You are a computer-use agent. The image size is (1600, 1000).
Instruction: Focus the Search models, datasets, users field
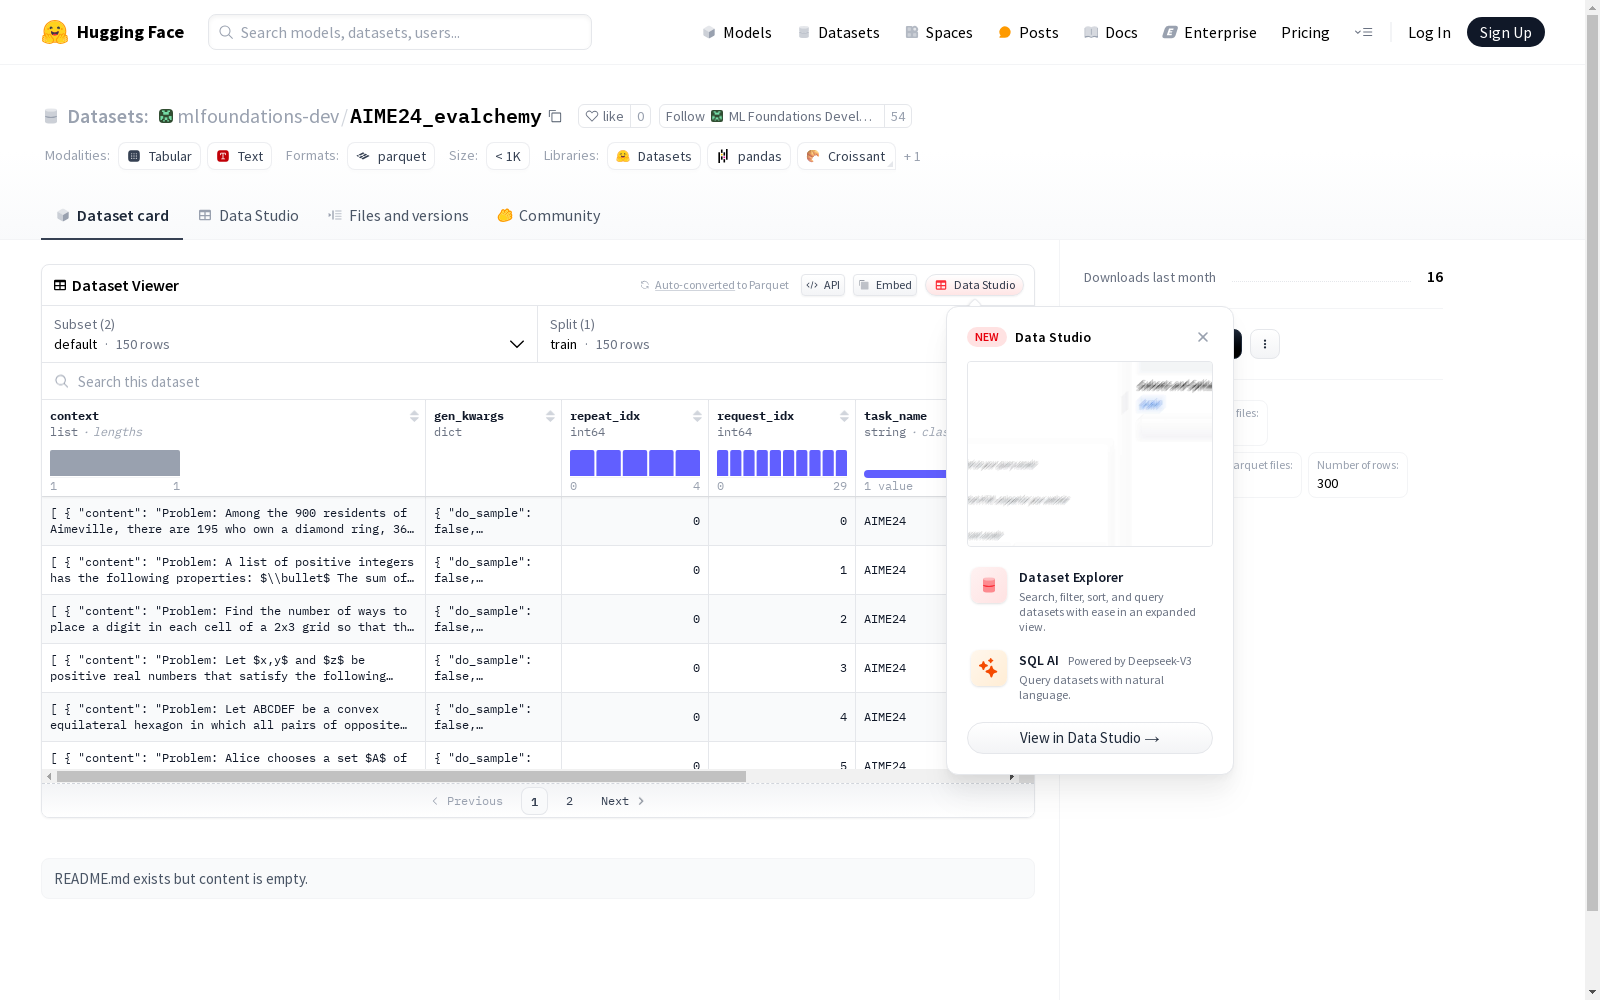[400, 32]
